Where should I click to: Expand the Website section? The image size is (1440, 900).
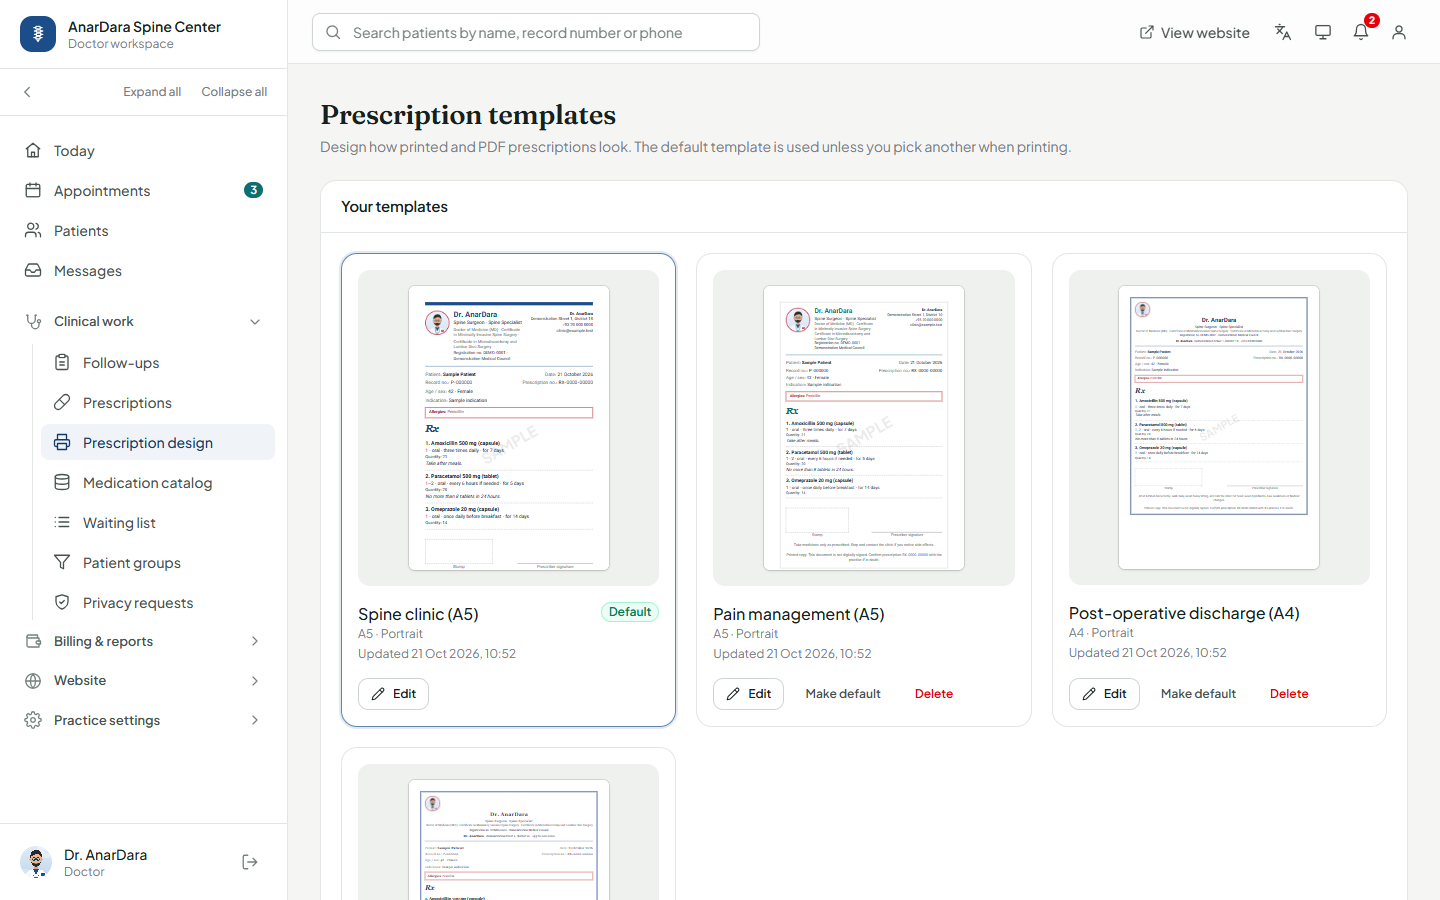(255, 681)
